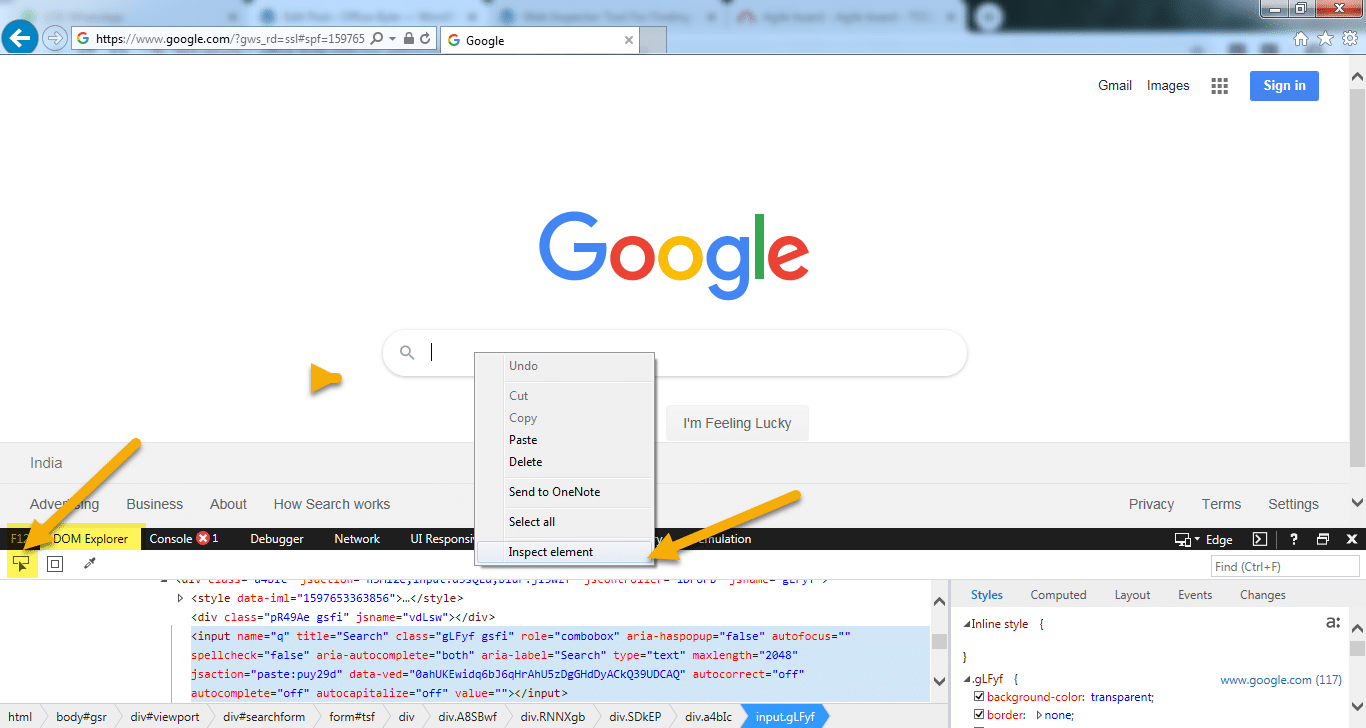Switch to the DOM Explorer tab
Screen dimensions: 1366x728
90,539
